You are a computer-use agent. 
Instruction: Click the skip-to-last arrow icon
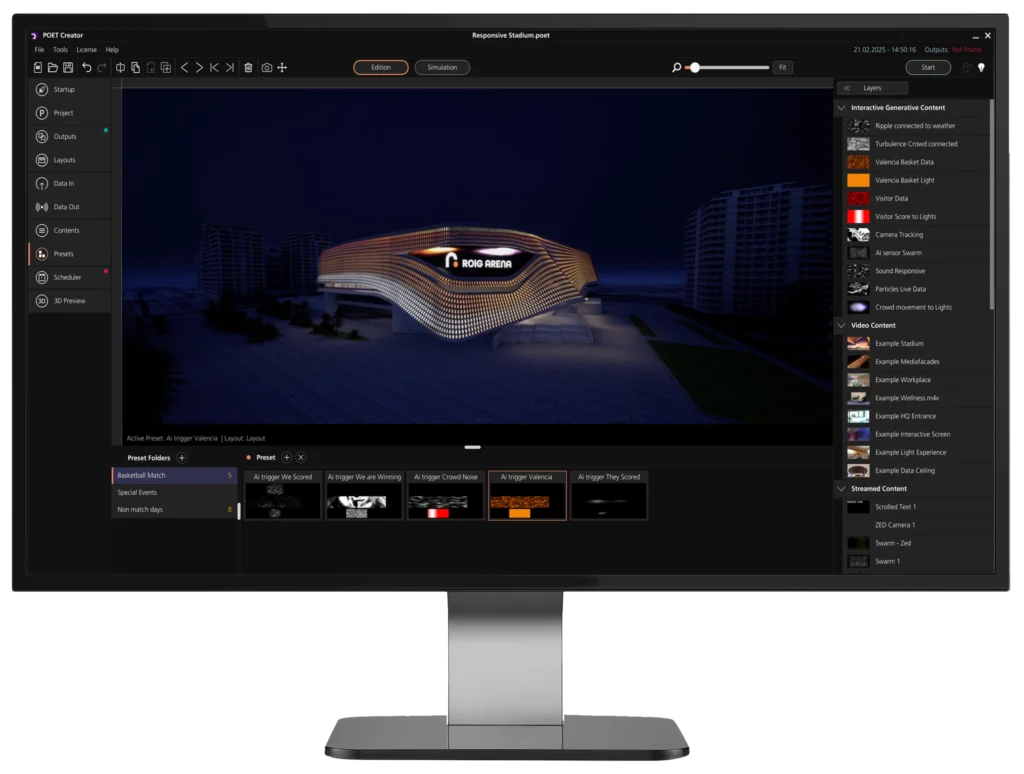(230, 68)
